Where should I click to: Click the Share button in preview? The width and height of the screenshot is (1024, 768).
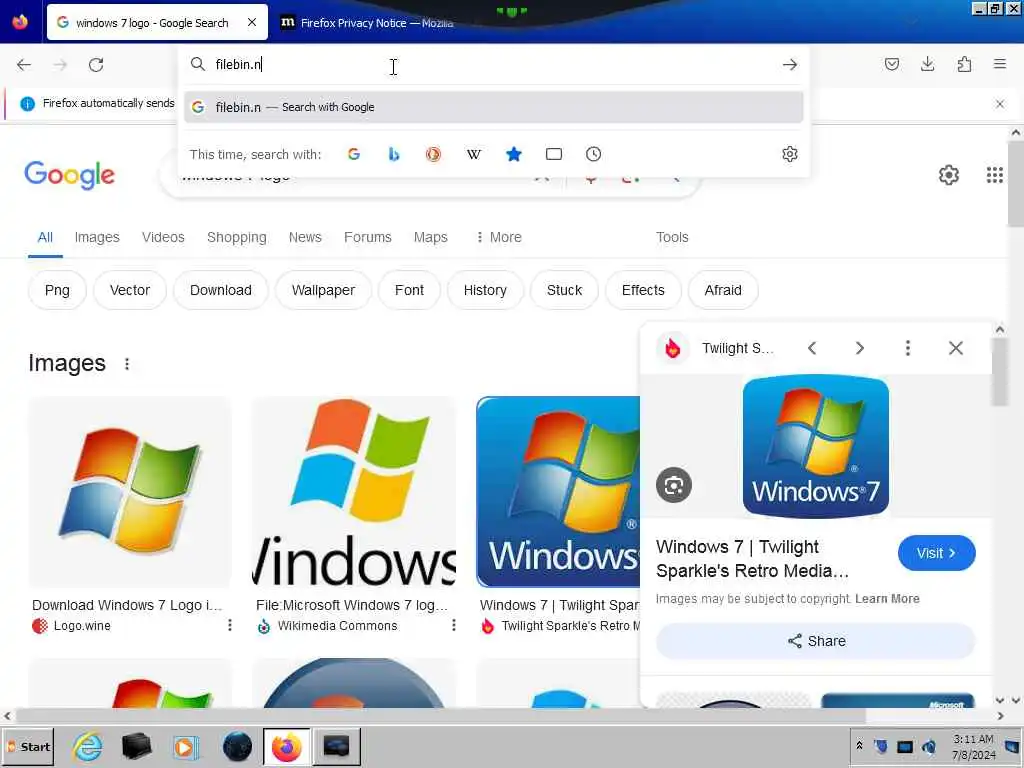(816, 641)
